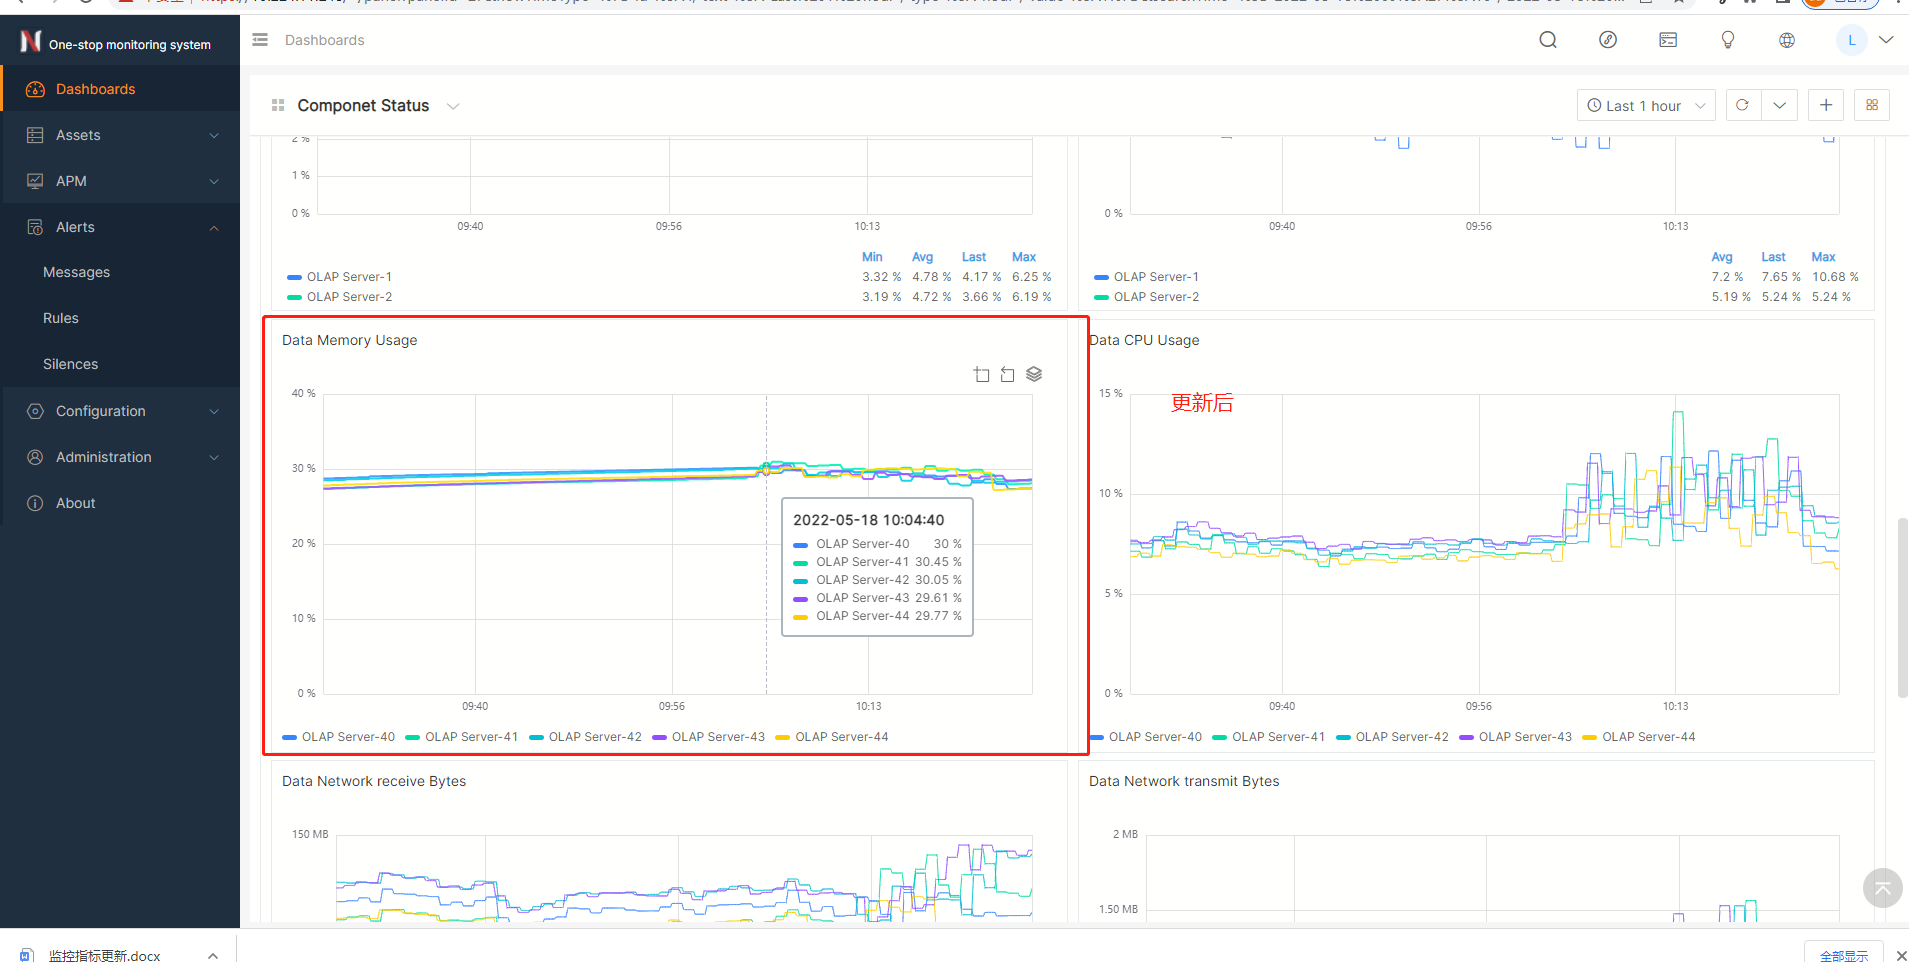
Task: Open the compass explore icon
Action: coord(1607,40)
